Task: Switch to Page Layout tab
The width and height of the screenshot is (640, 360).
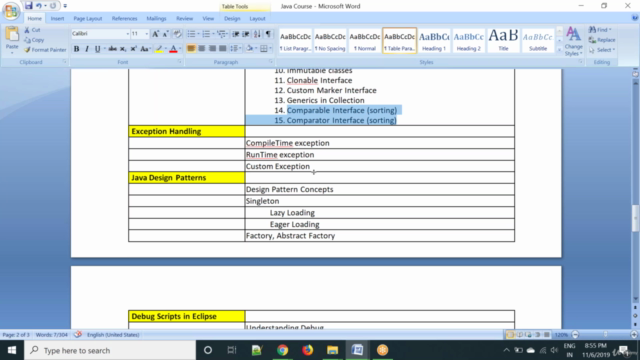Action: tap(88, 18)
